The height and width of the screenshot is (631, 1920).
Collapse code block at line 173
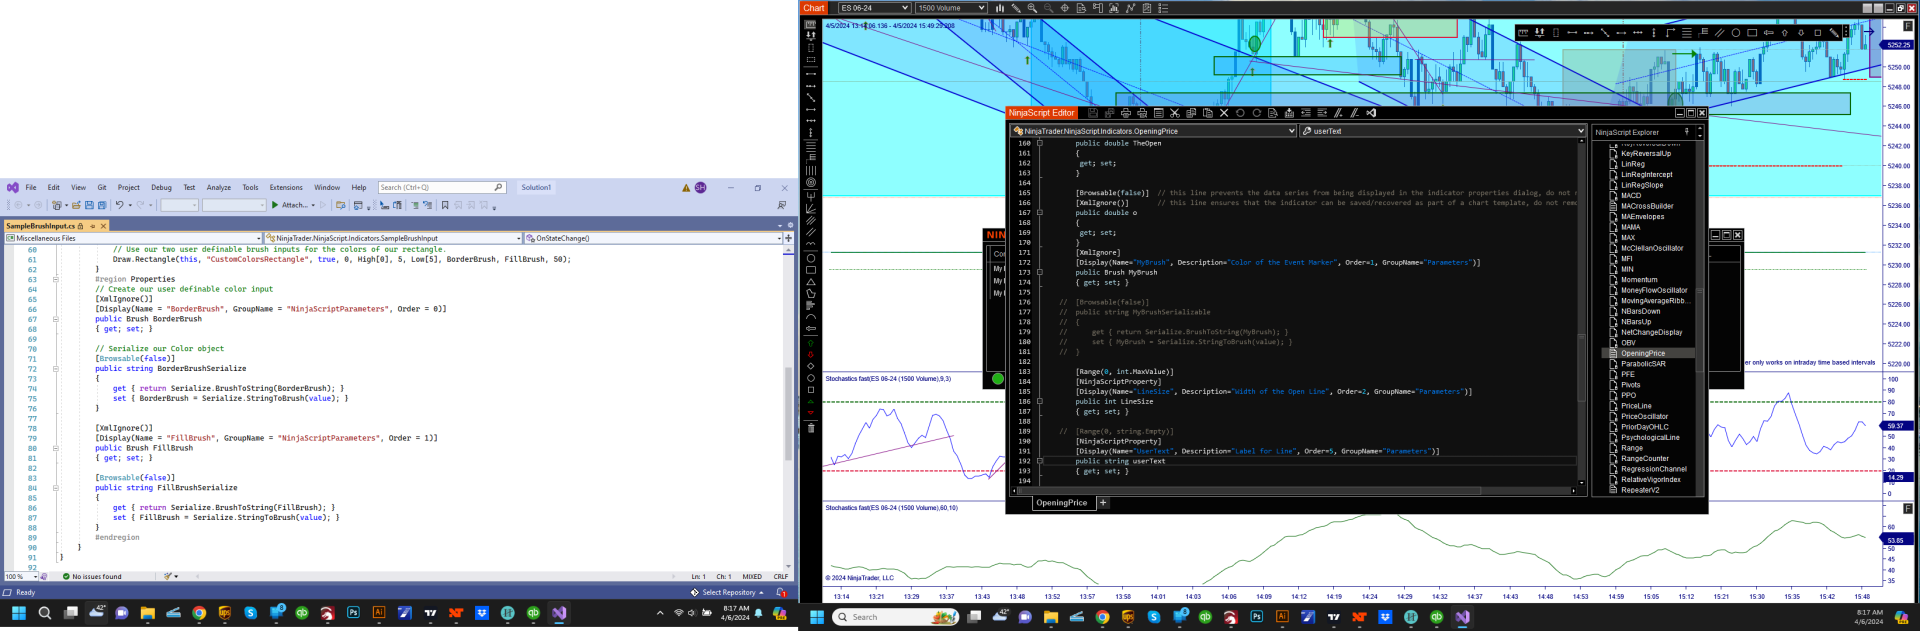[1040, 272]
